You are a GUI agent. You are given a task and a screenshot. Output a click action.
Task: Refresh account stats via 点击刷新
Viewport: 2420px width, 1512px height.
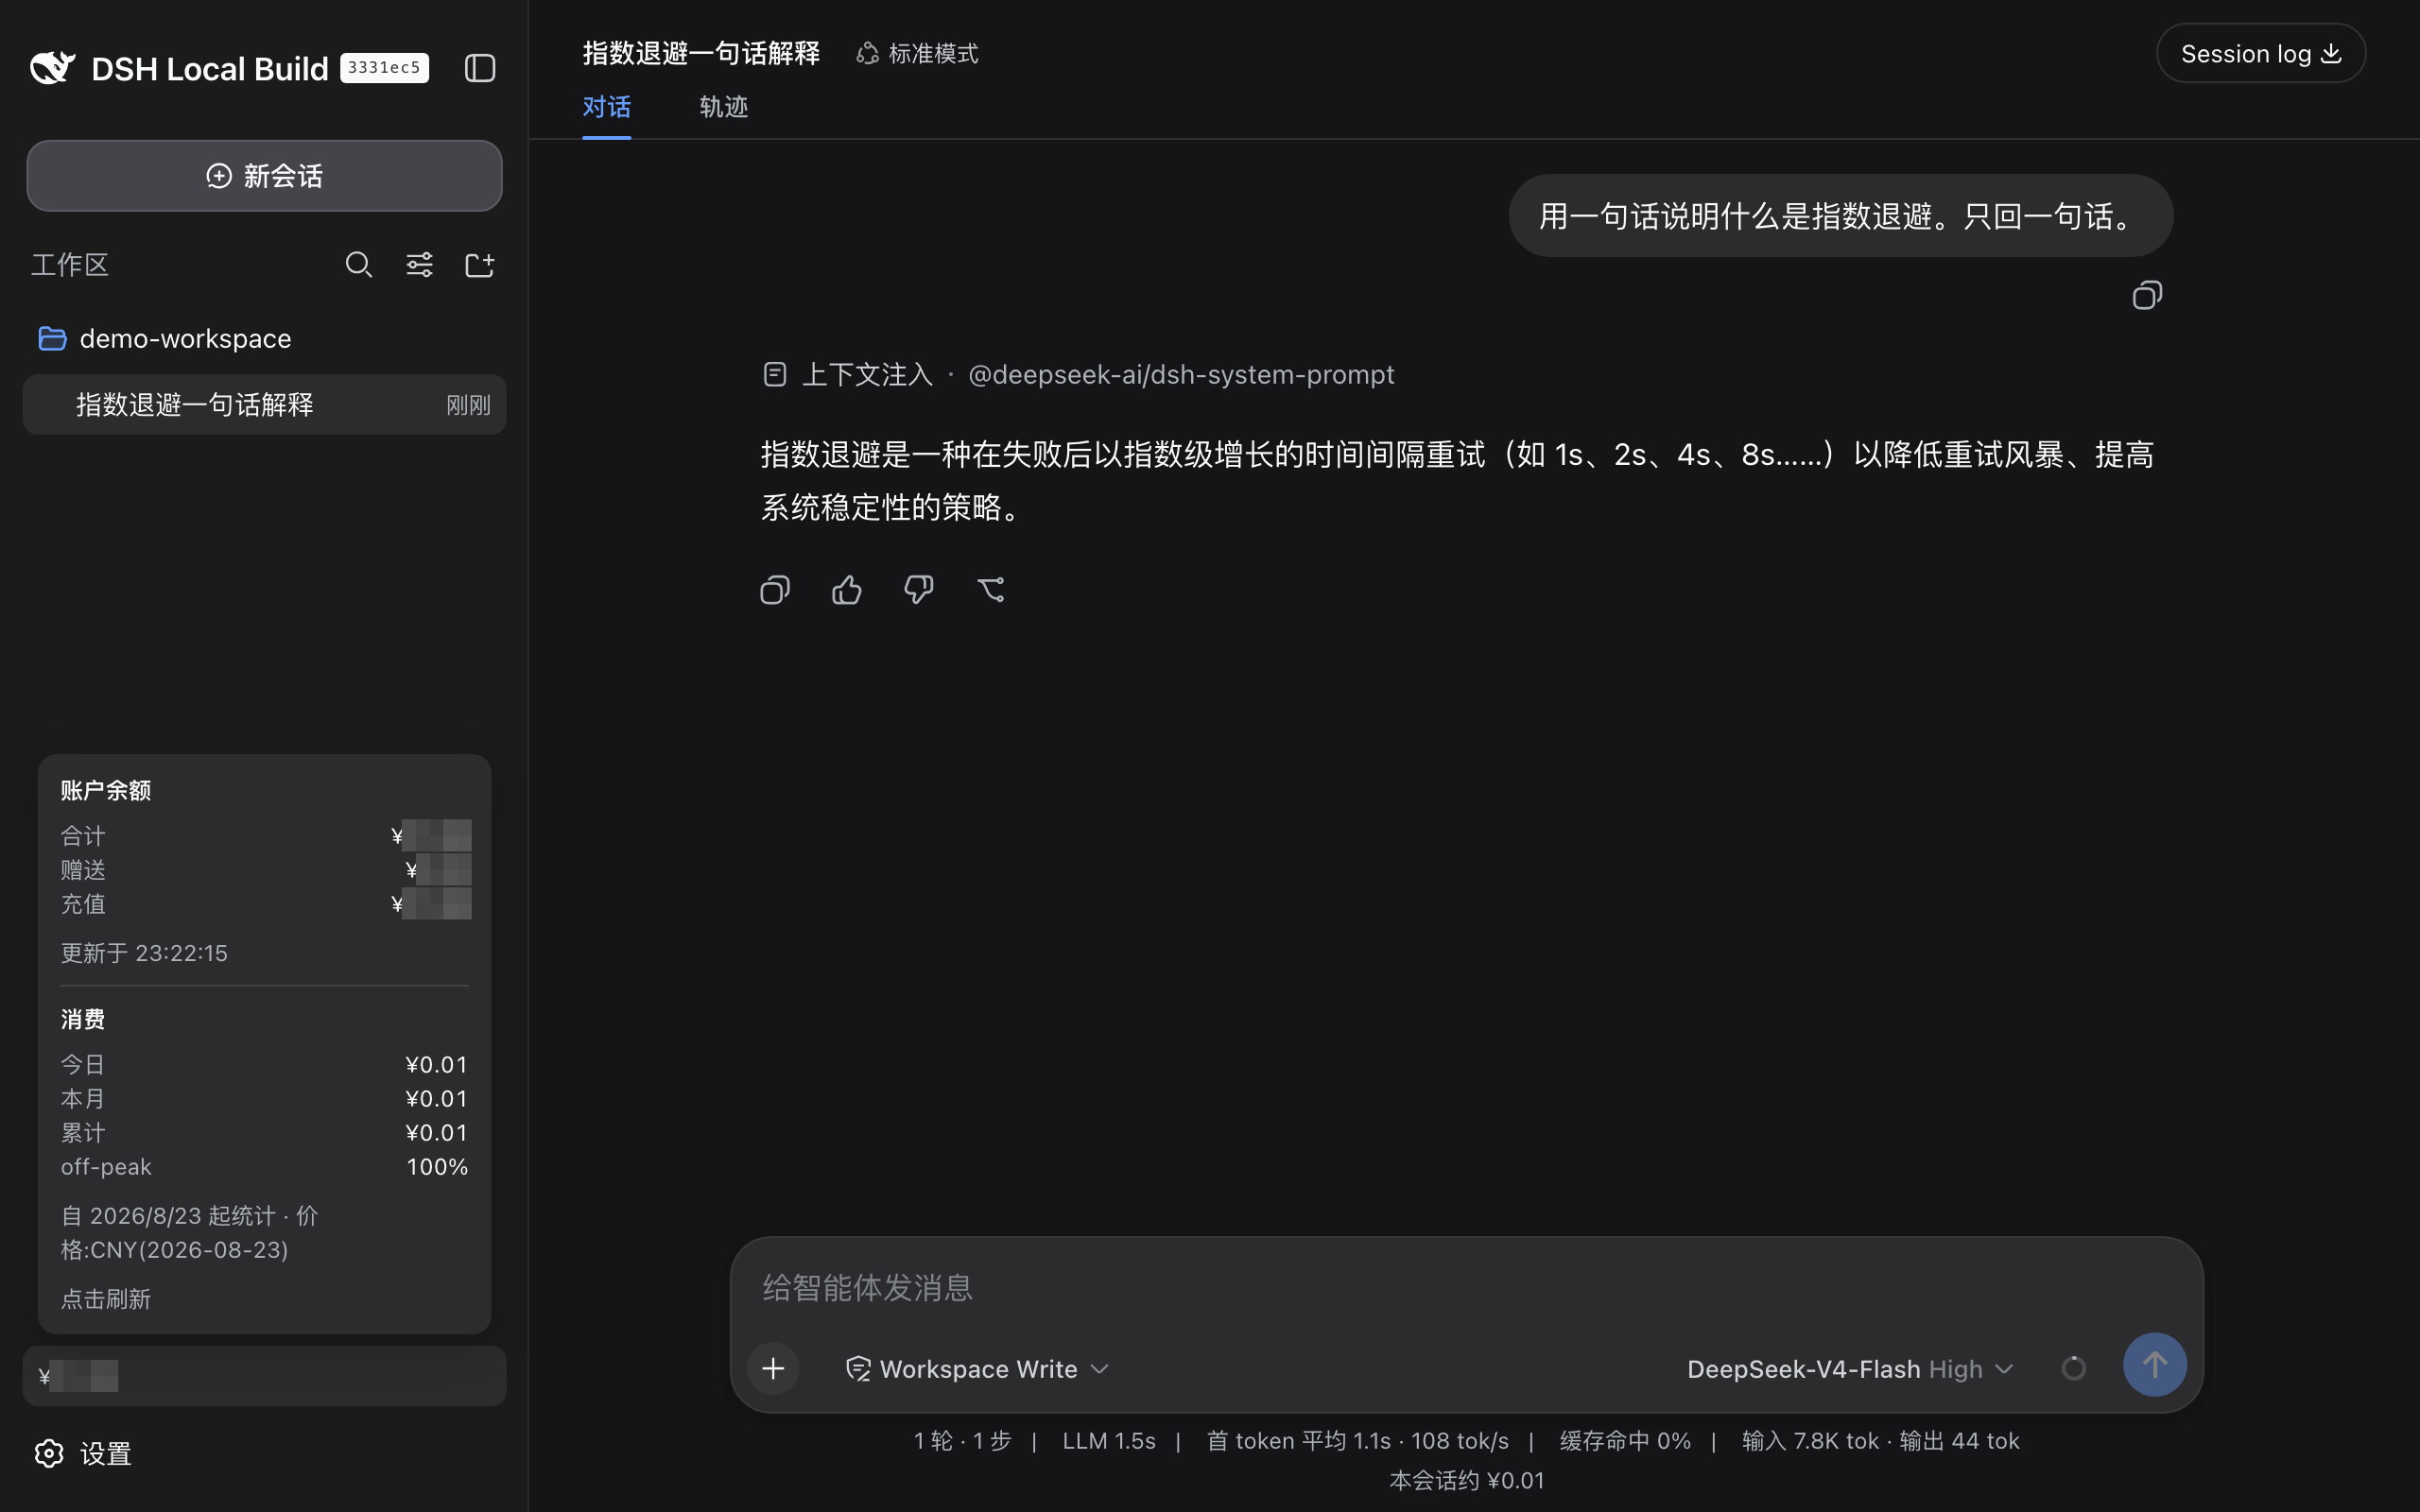[106, 1299]
